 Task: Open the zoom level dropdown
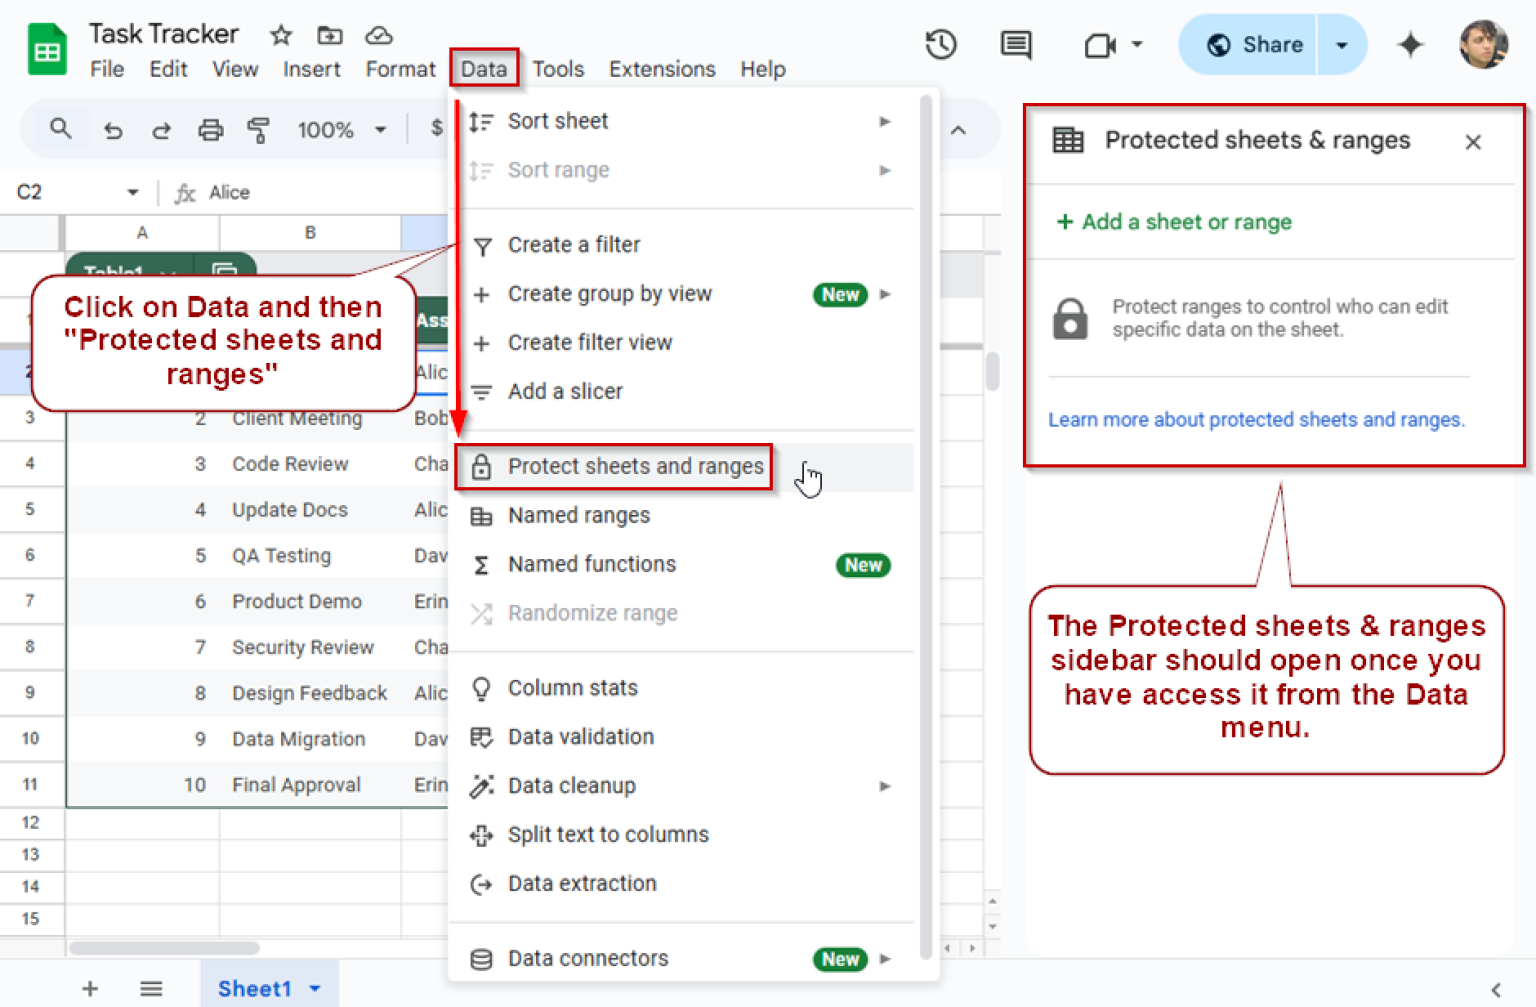coord(340,129)
